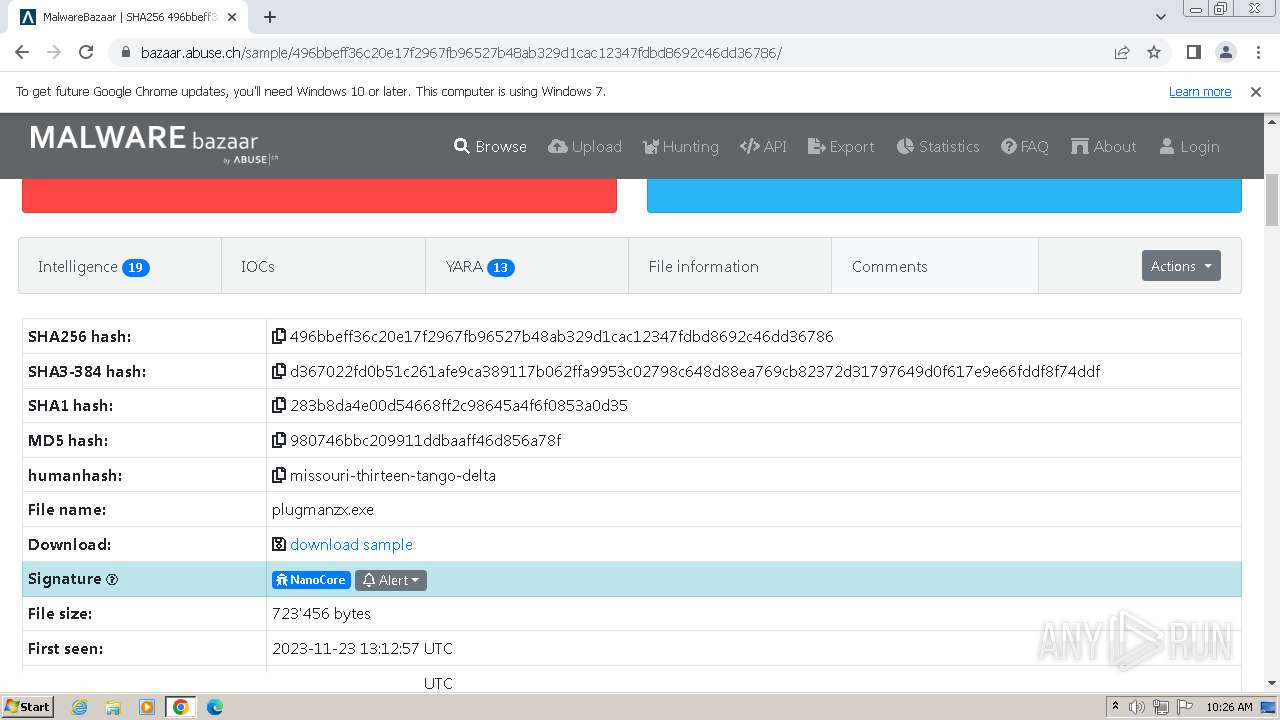Open the About page

pos(1104,146)
